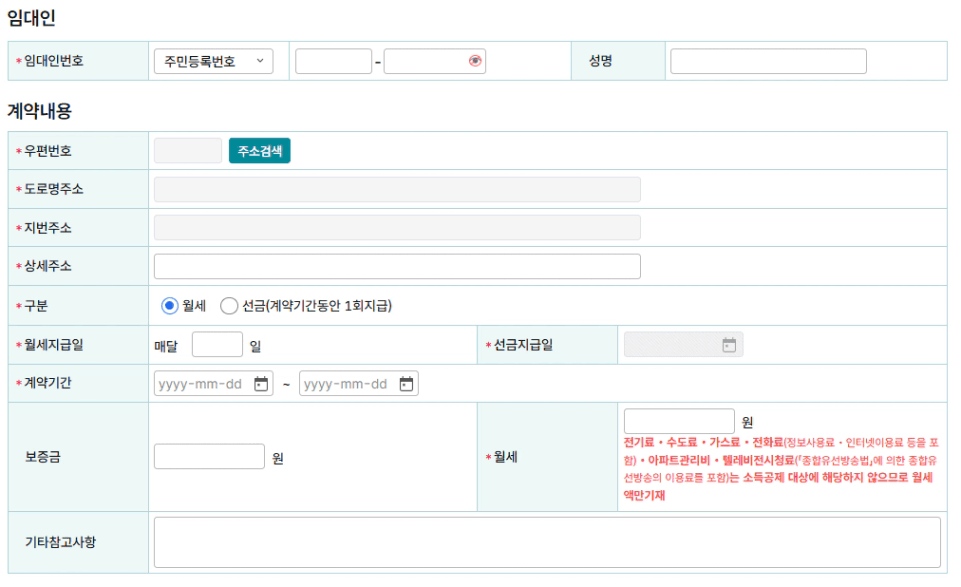Screen dimensions: 961x587
Task: Click the 계약기간 label
Action: point(47,383)
